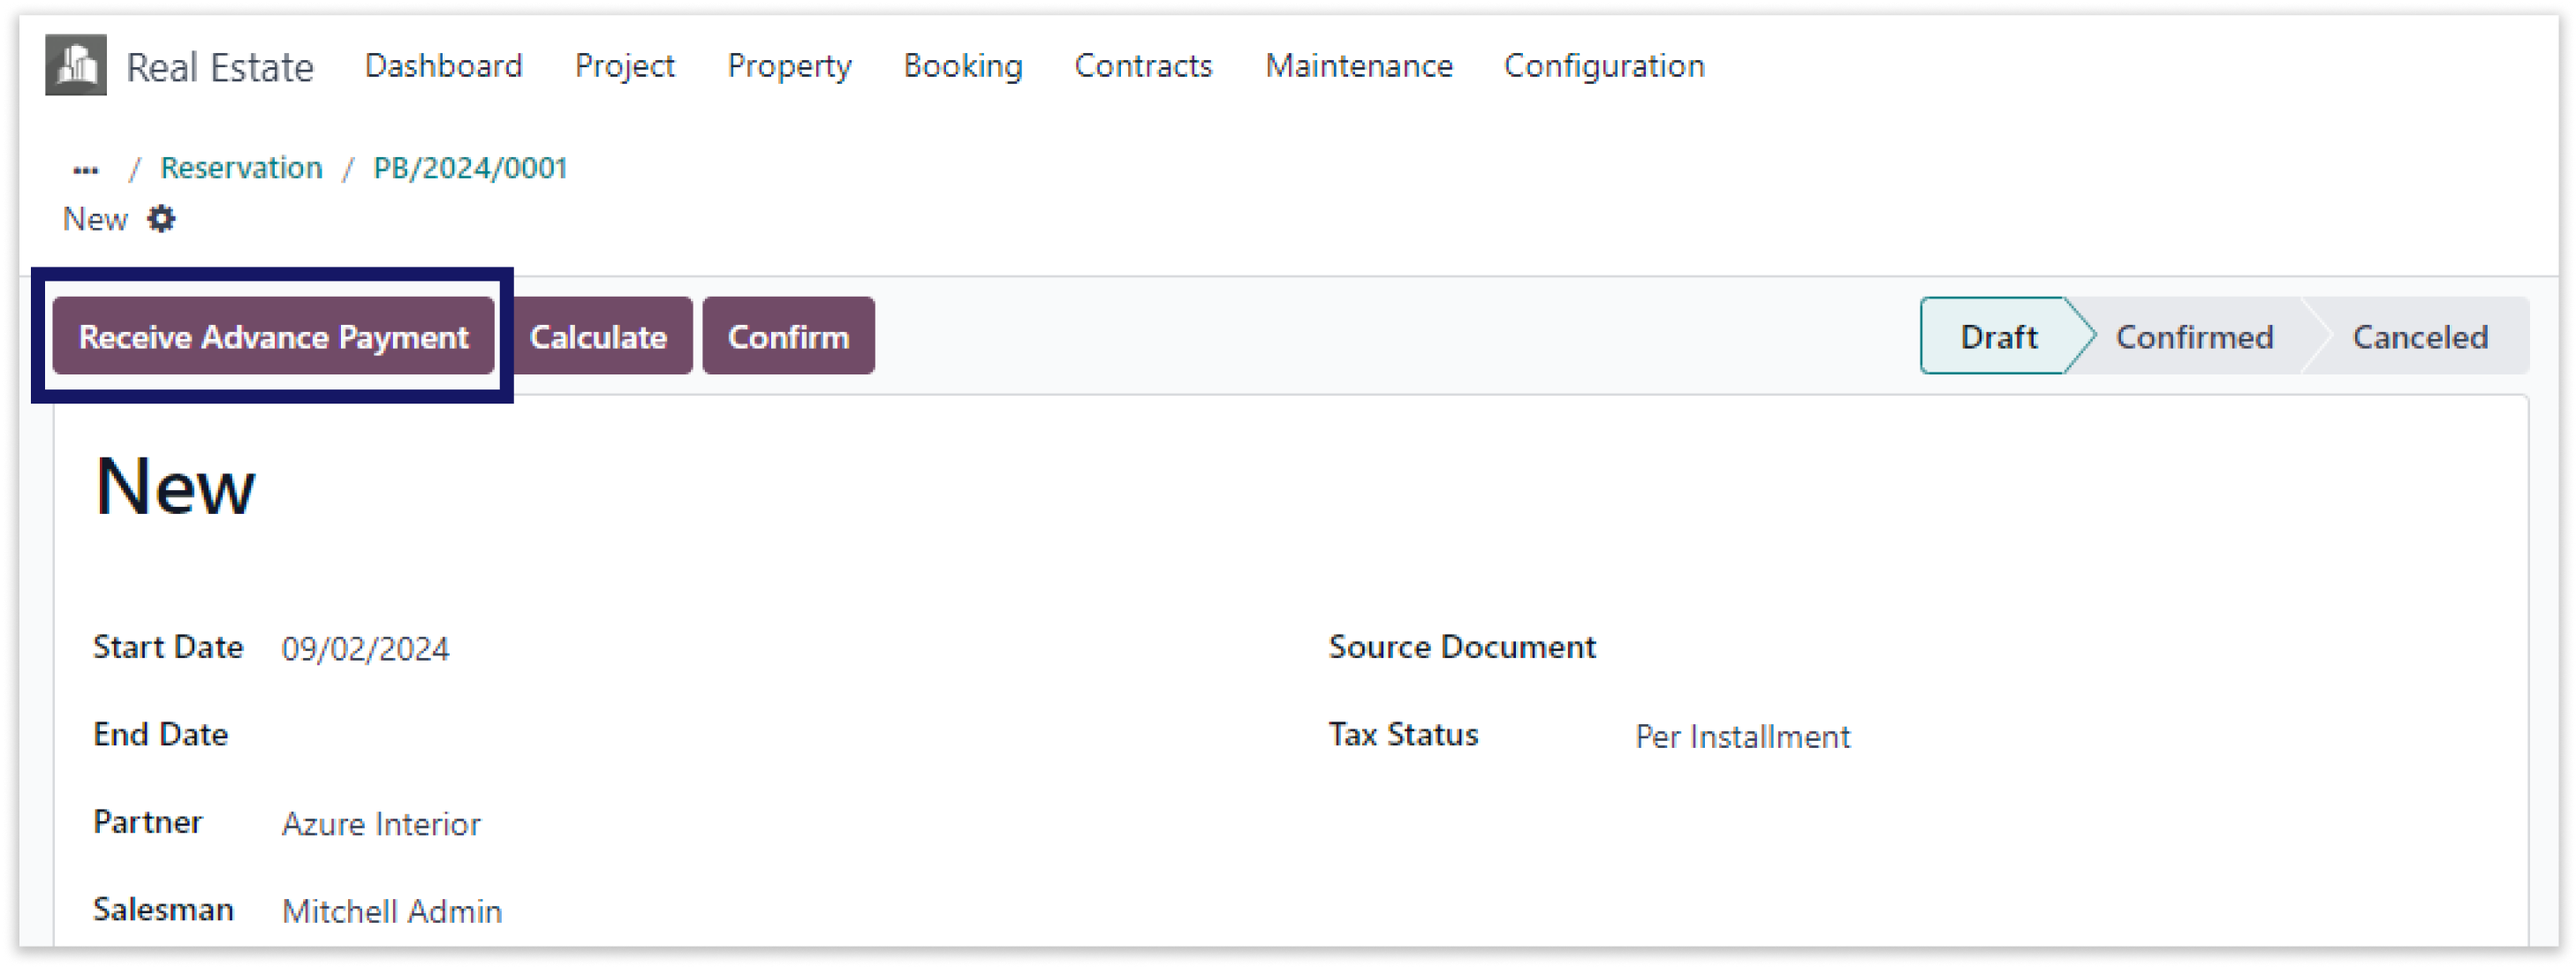Open the Salesman field Mitchell Admin
Image resolution: width=2576 pixels, height=967 pixels.
point(391,911)
